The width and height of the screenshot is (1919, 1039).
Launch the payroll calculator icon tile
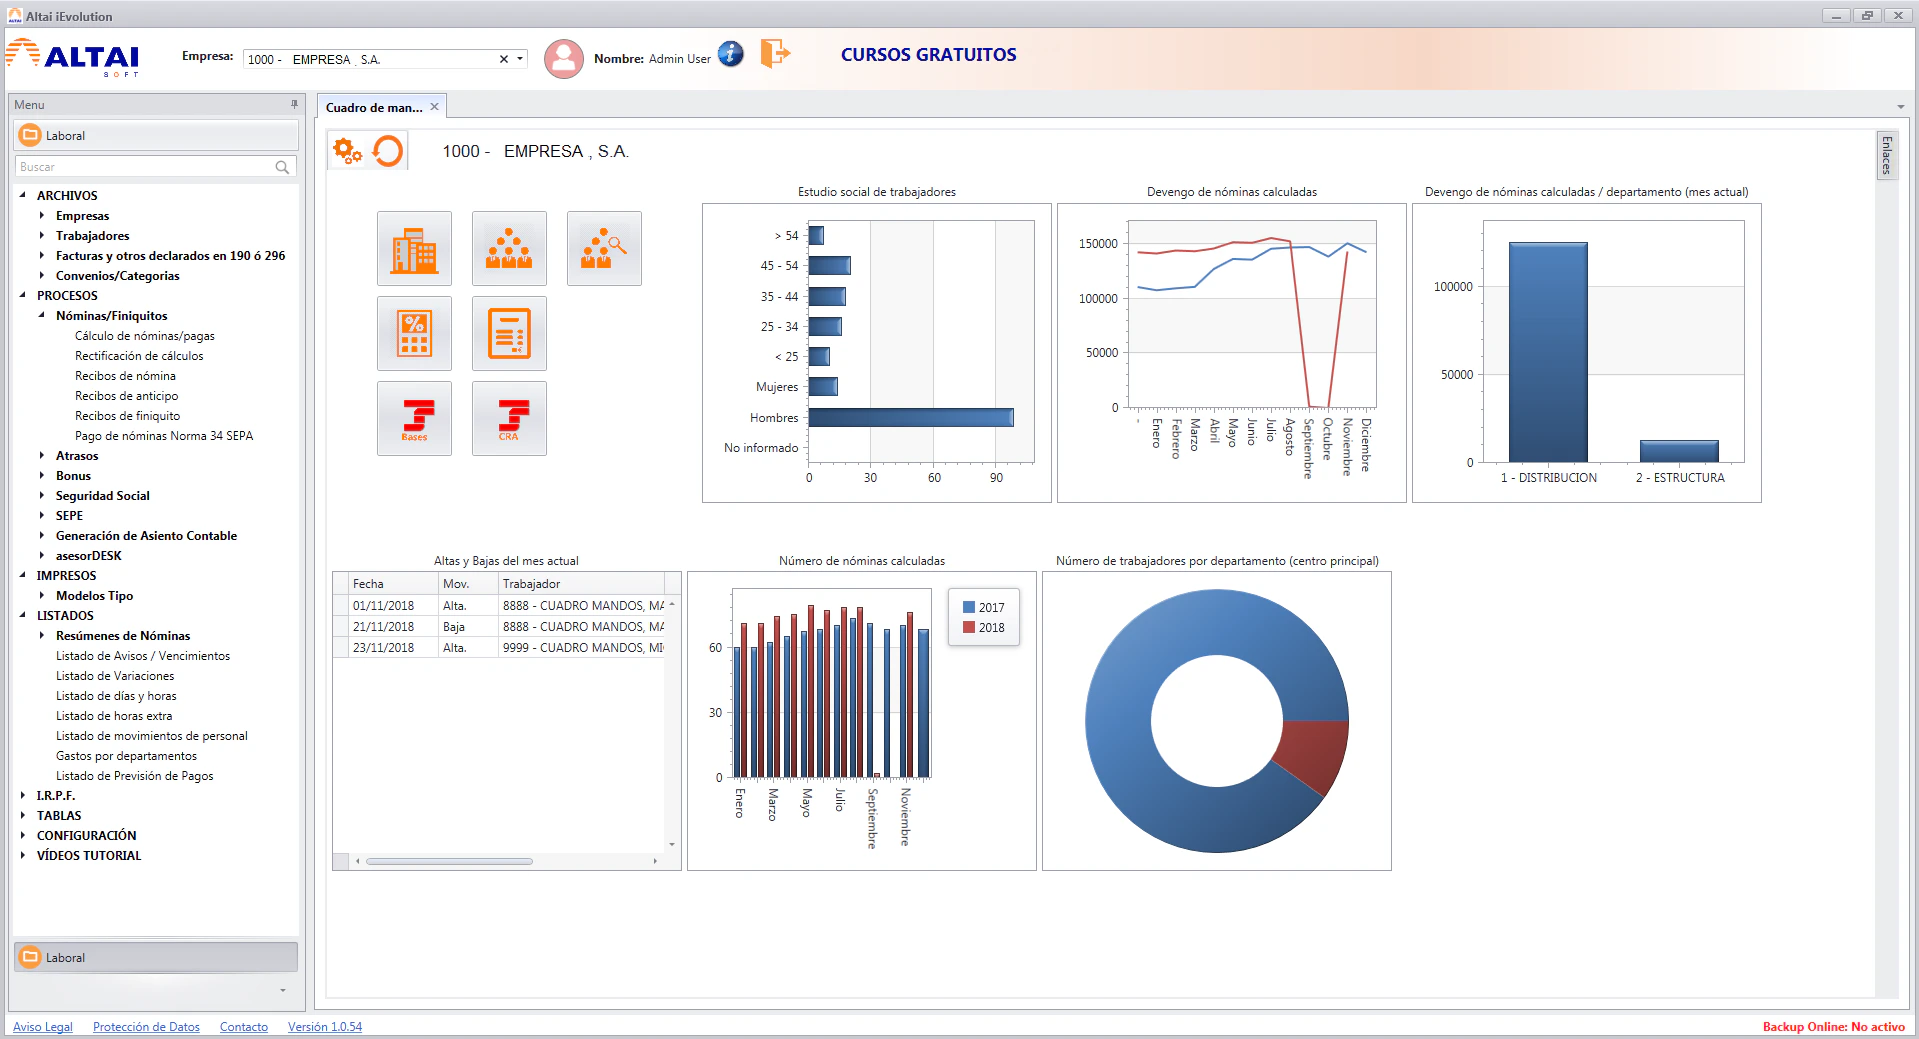[414, 334]
